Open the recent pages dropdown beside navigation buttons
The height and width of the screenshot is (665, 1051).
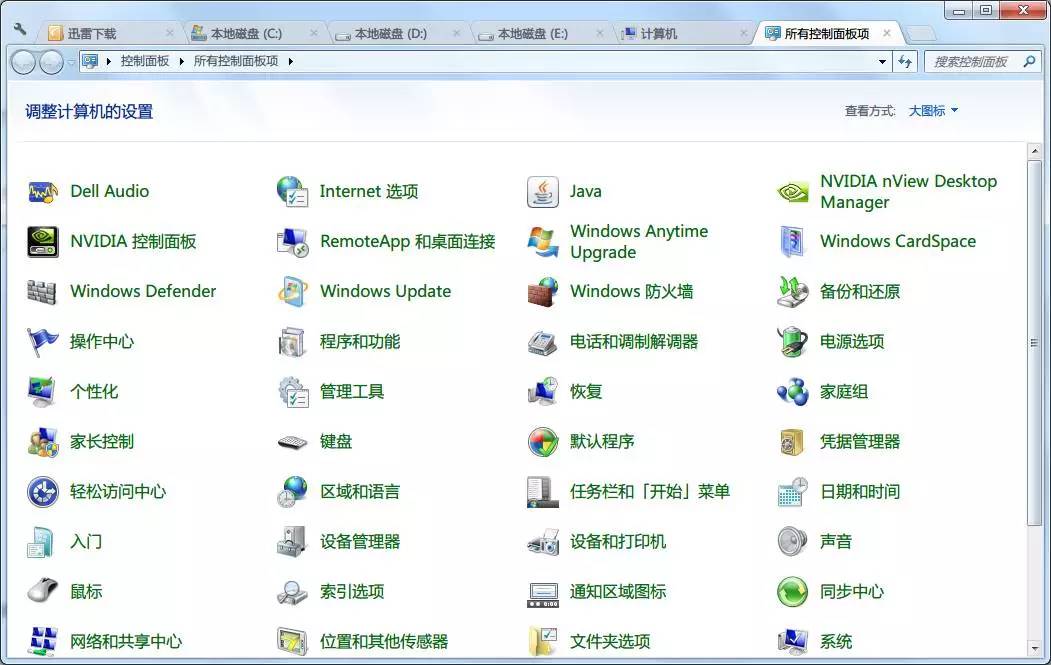coord(70,62)
